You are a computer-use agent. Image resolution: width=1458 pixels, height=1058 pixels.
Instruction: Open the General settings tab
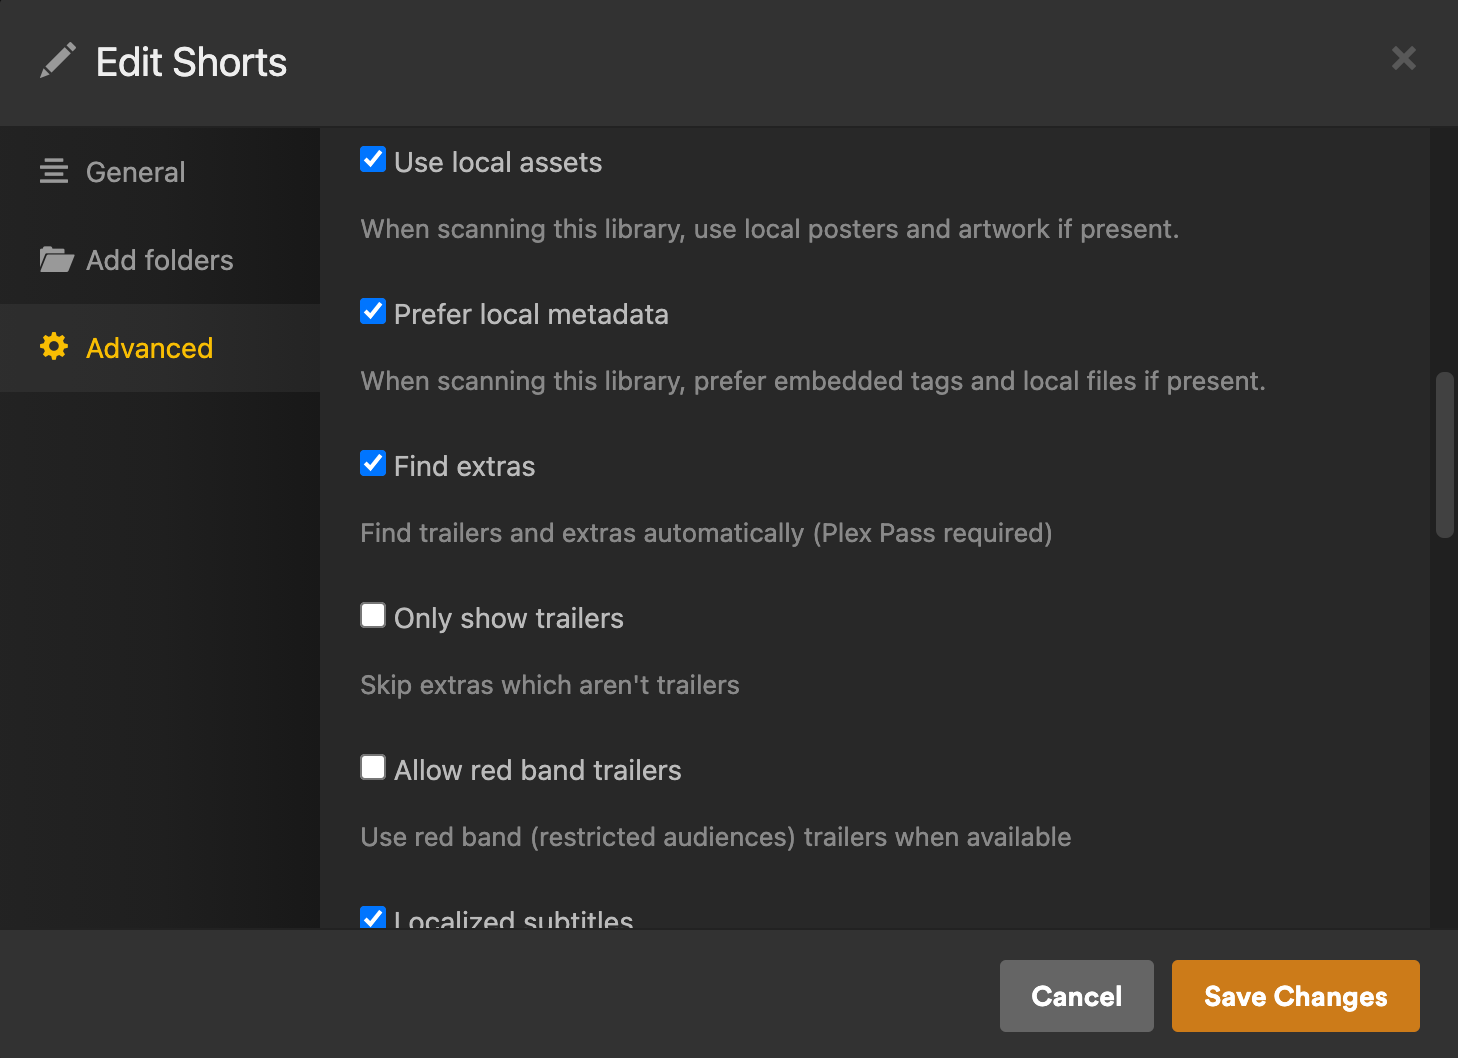135,172
